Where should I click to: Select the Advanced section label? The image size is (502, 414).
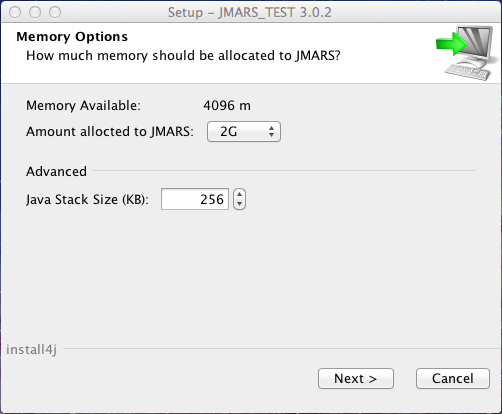(x=56, y=171)
